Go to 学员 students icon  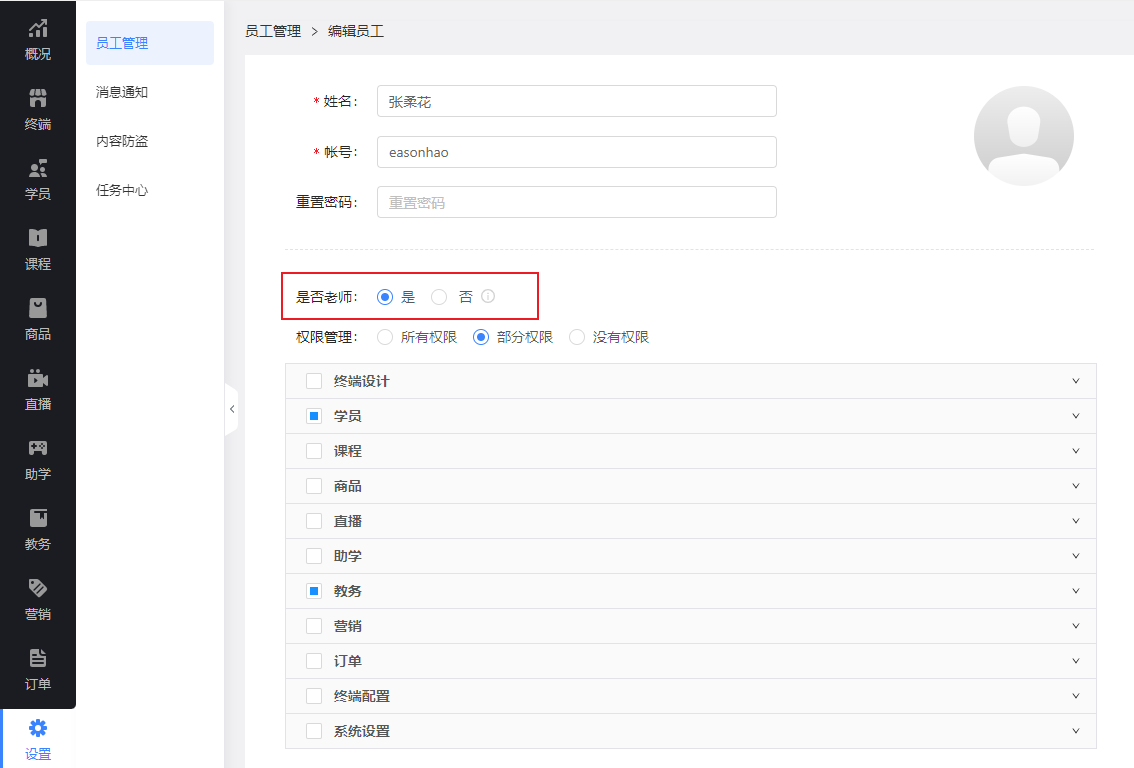[38, 168]
